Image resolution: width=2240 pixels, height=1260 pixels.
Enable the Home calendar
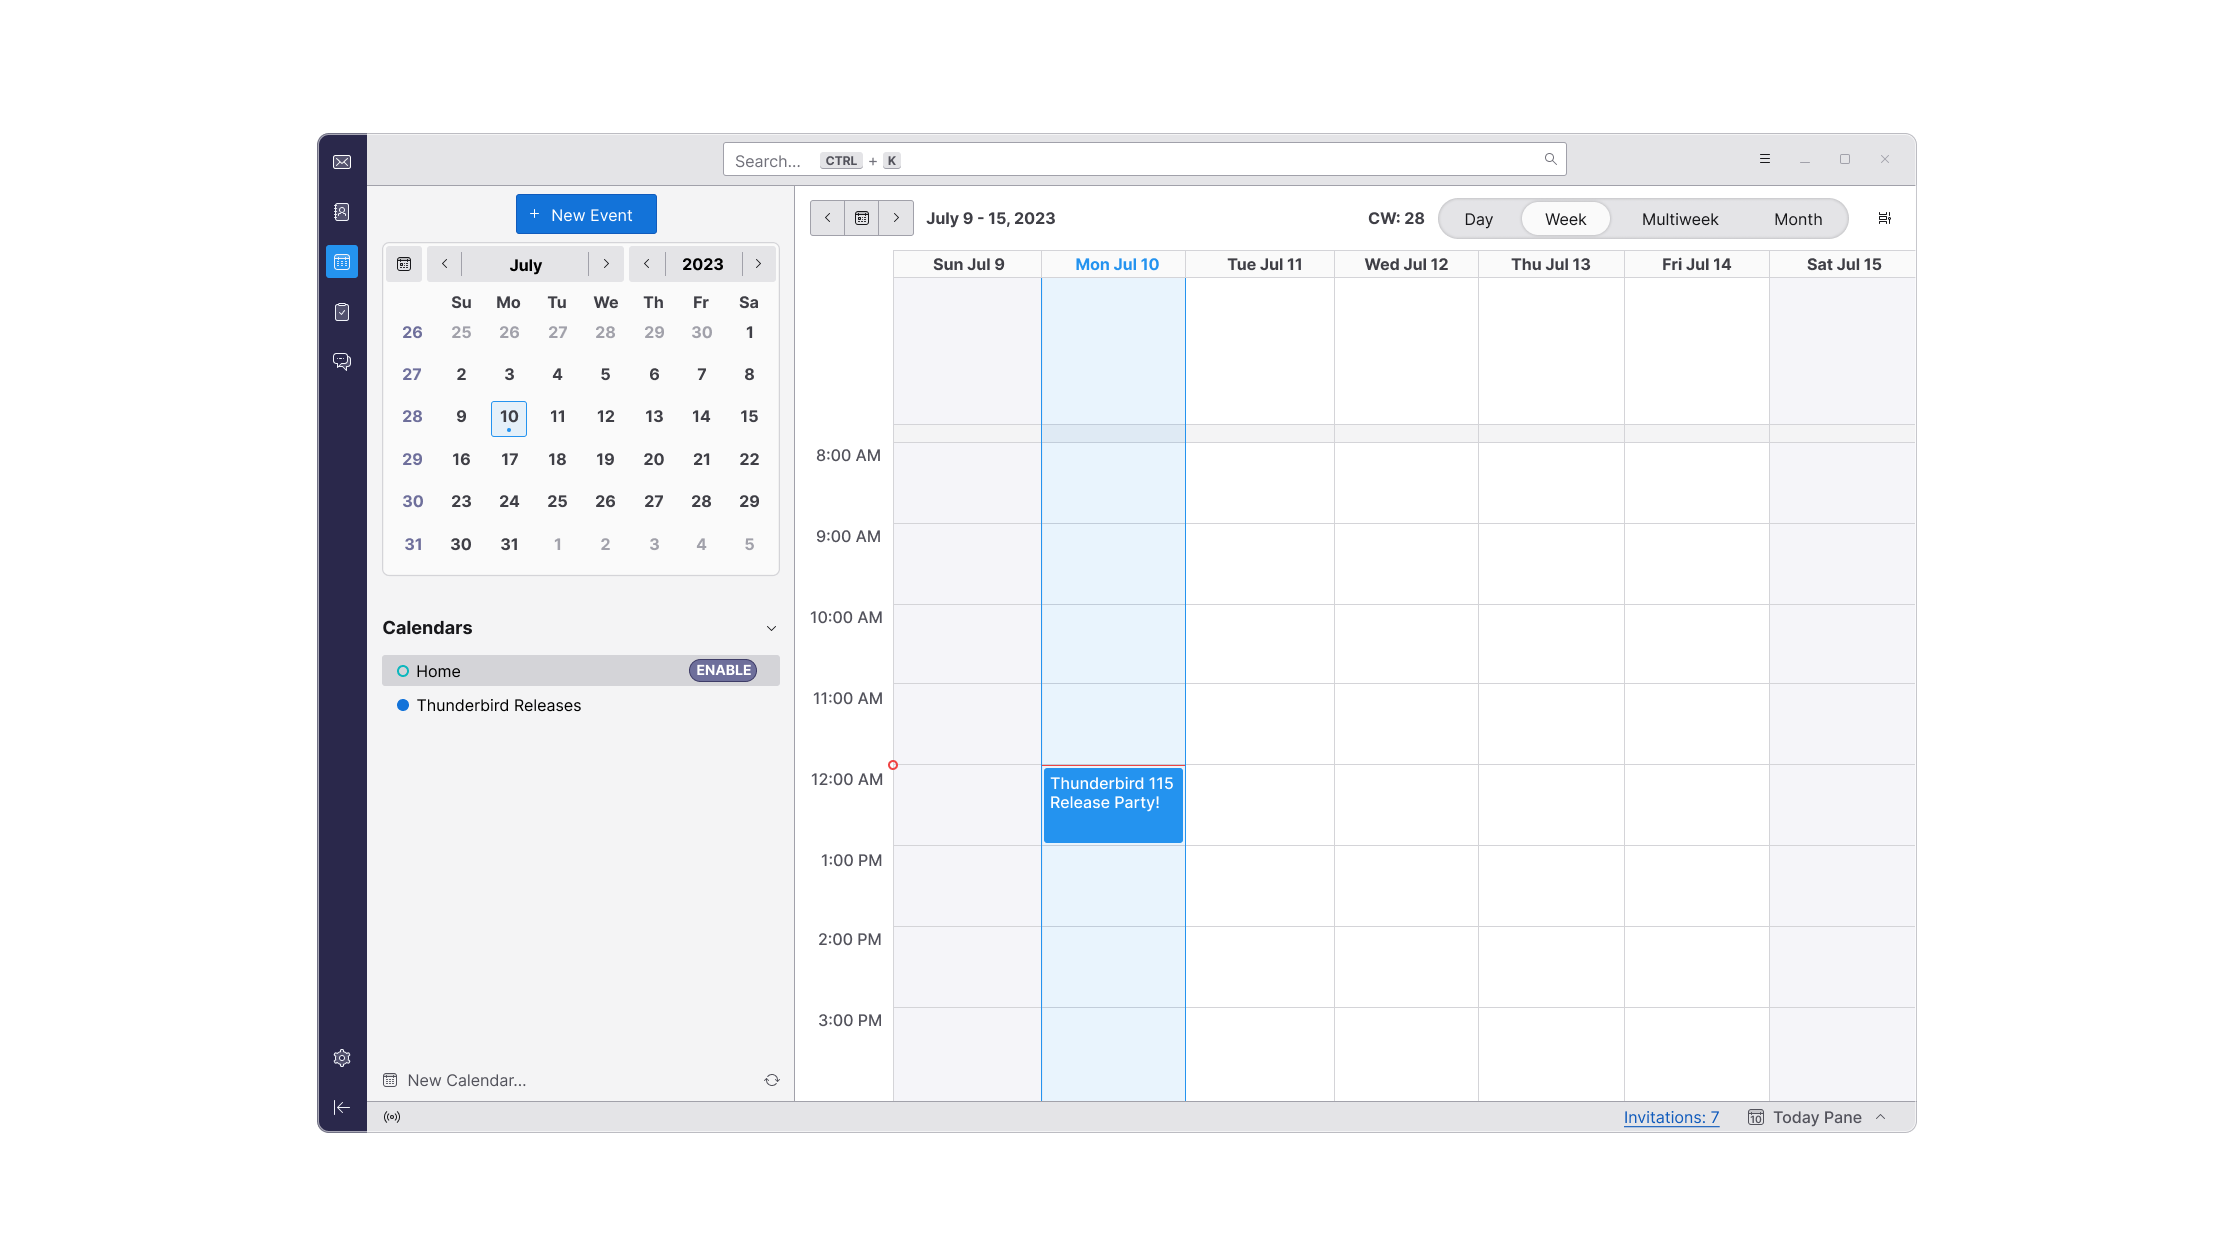(723, 669)
